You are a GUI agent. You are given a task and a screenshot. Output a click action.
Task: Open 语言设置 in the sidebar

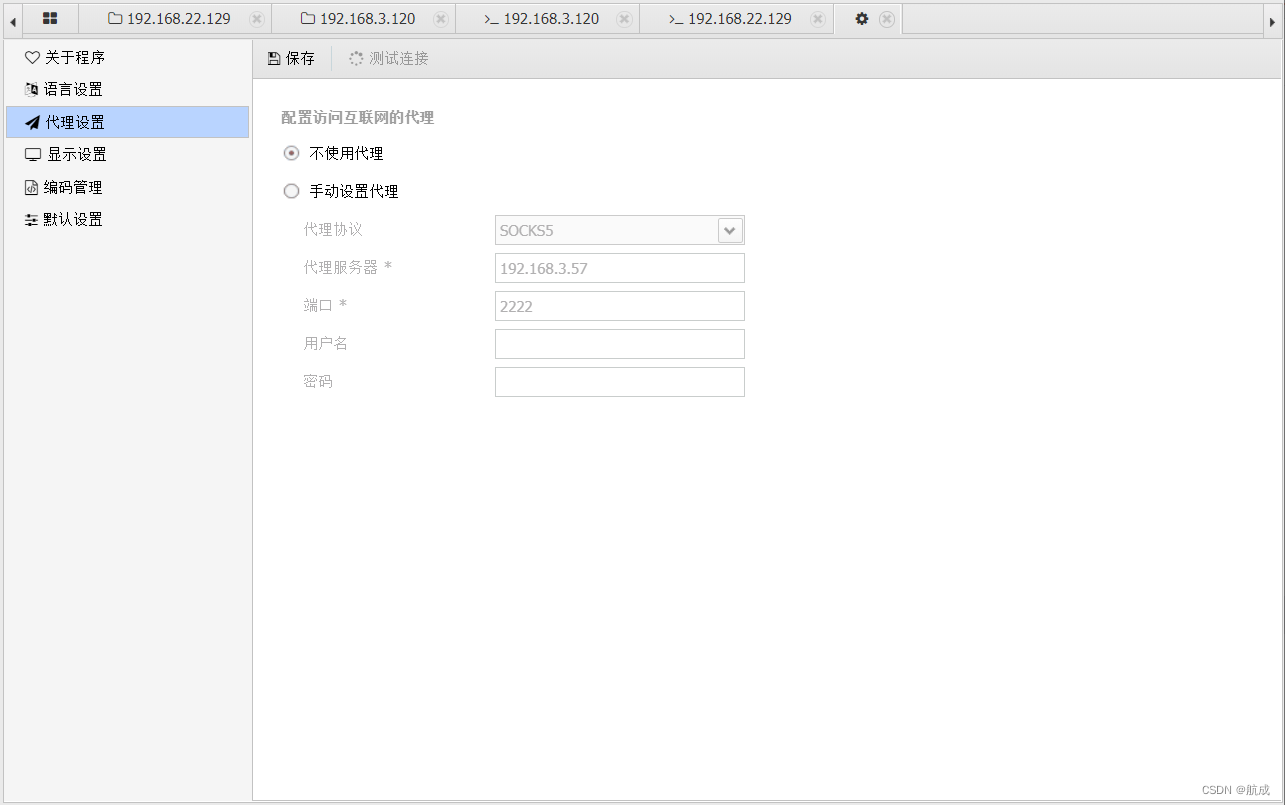tap(128, 90)
